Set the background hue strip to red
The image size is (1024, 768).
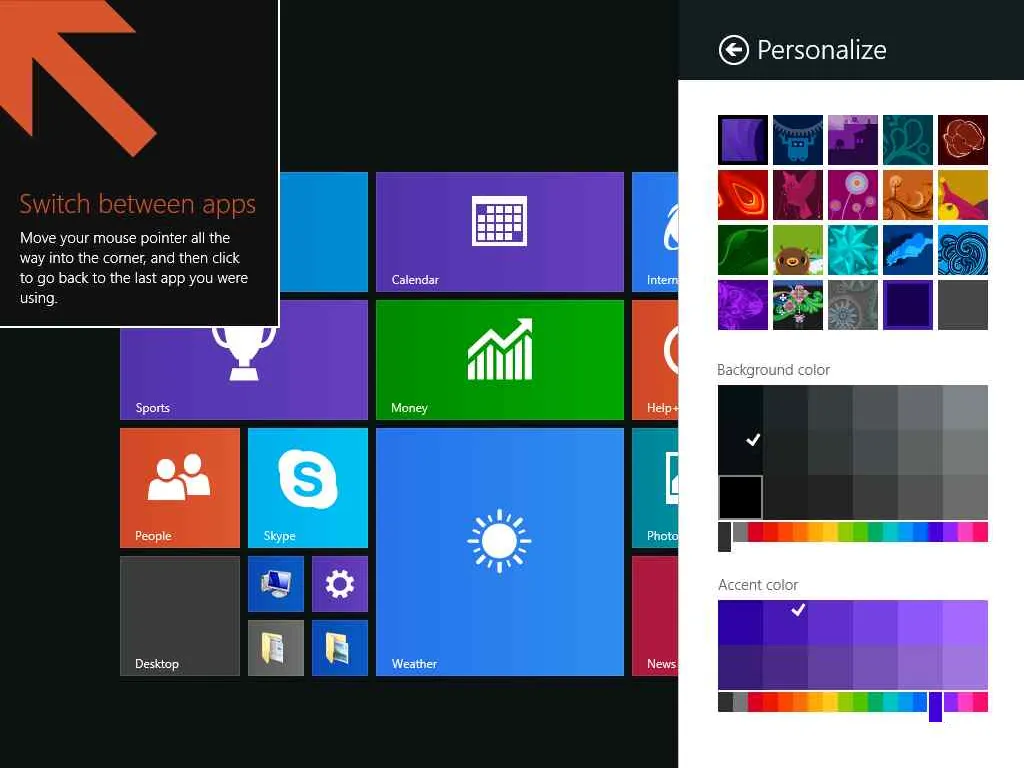[756, 532]
